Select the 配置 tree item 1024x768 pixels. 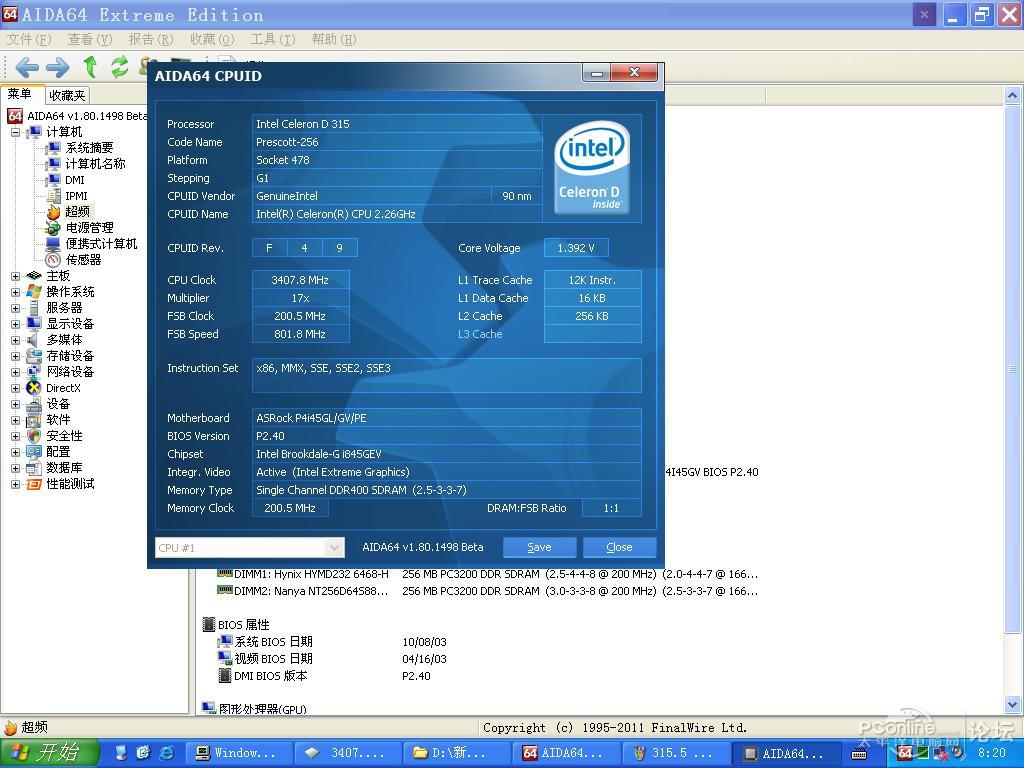point(57,452)
